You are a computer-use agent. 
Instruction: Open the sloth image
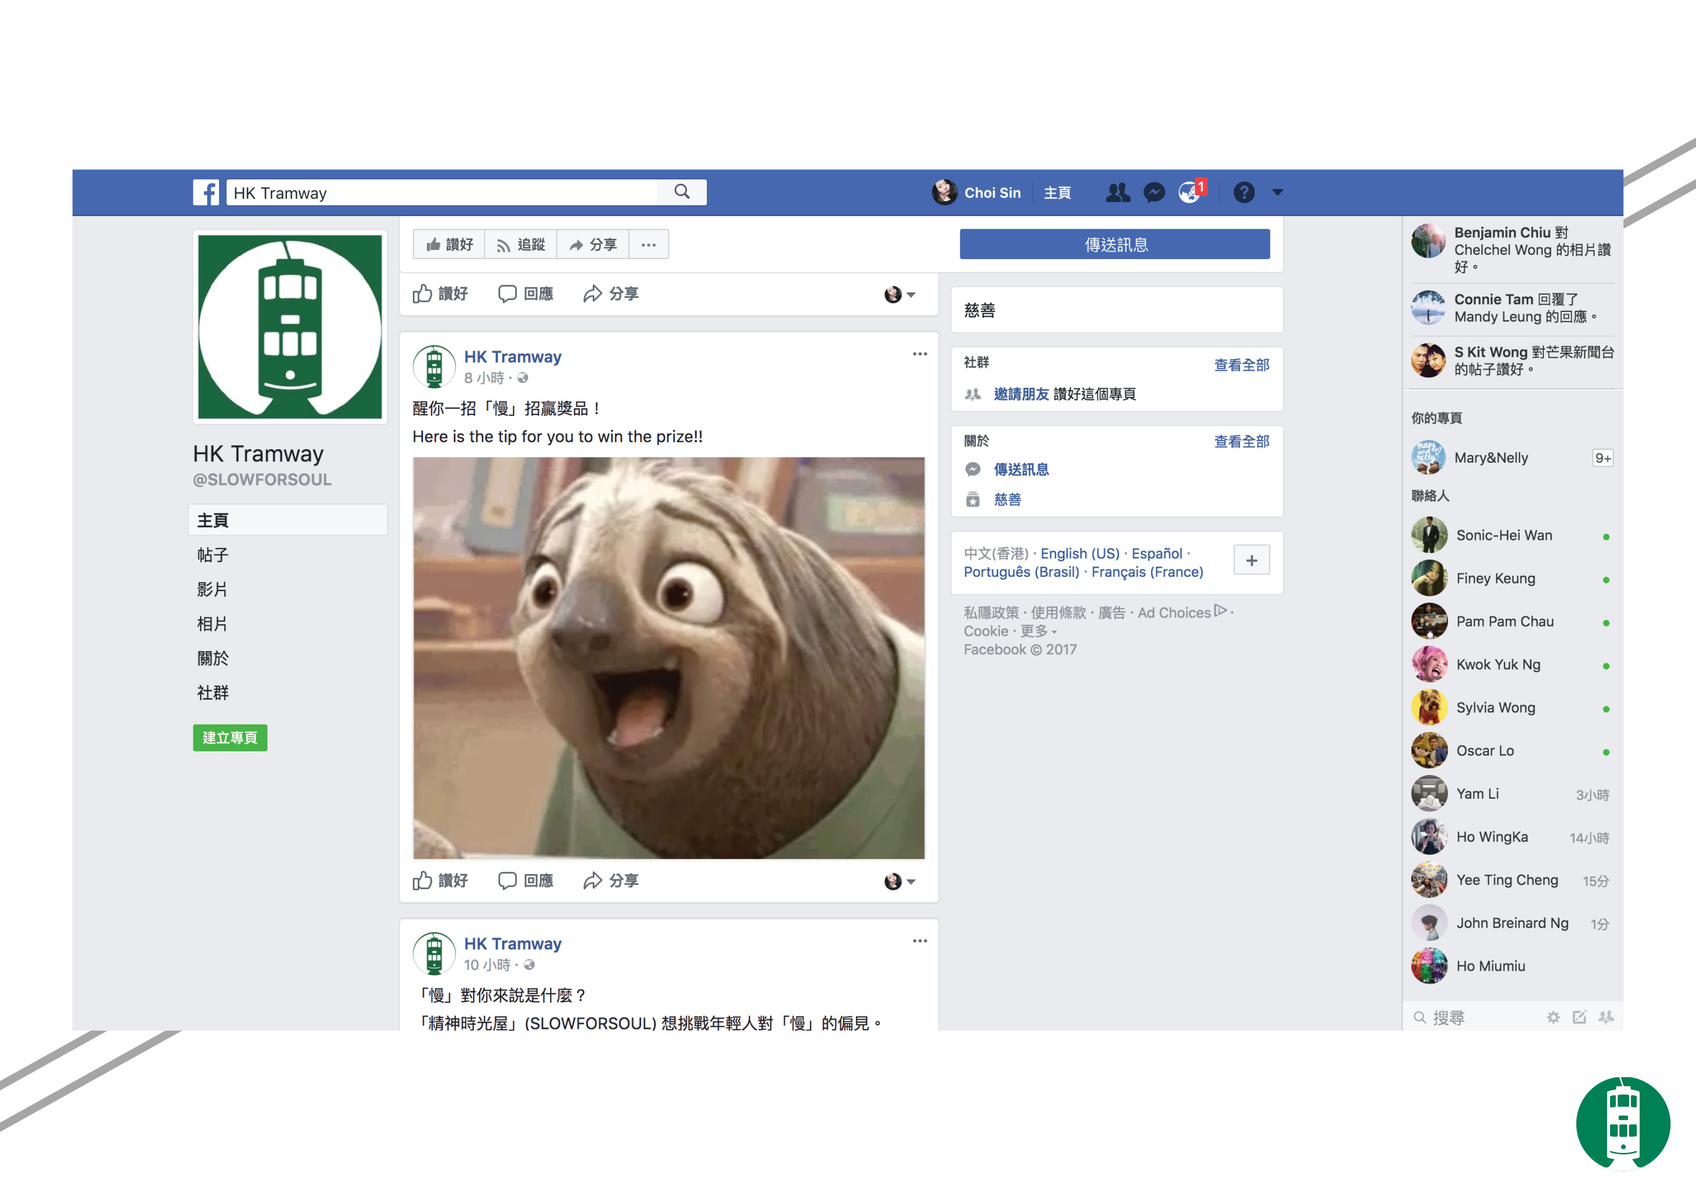(669, 658)
